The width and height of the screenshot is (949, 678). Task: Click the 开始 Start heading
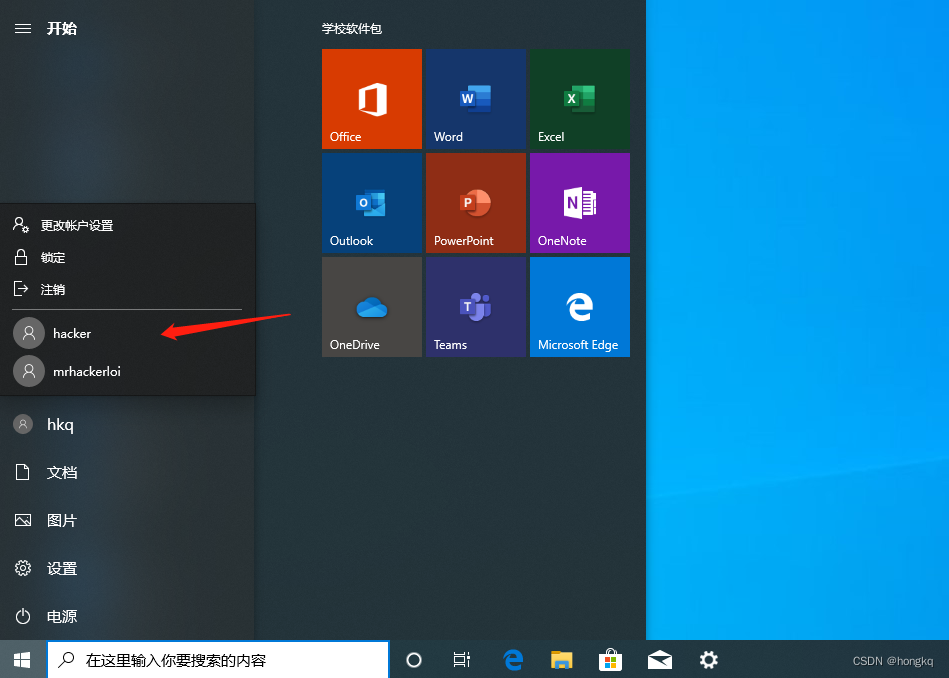click(x=62, y=28)
